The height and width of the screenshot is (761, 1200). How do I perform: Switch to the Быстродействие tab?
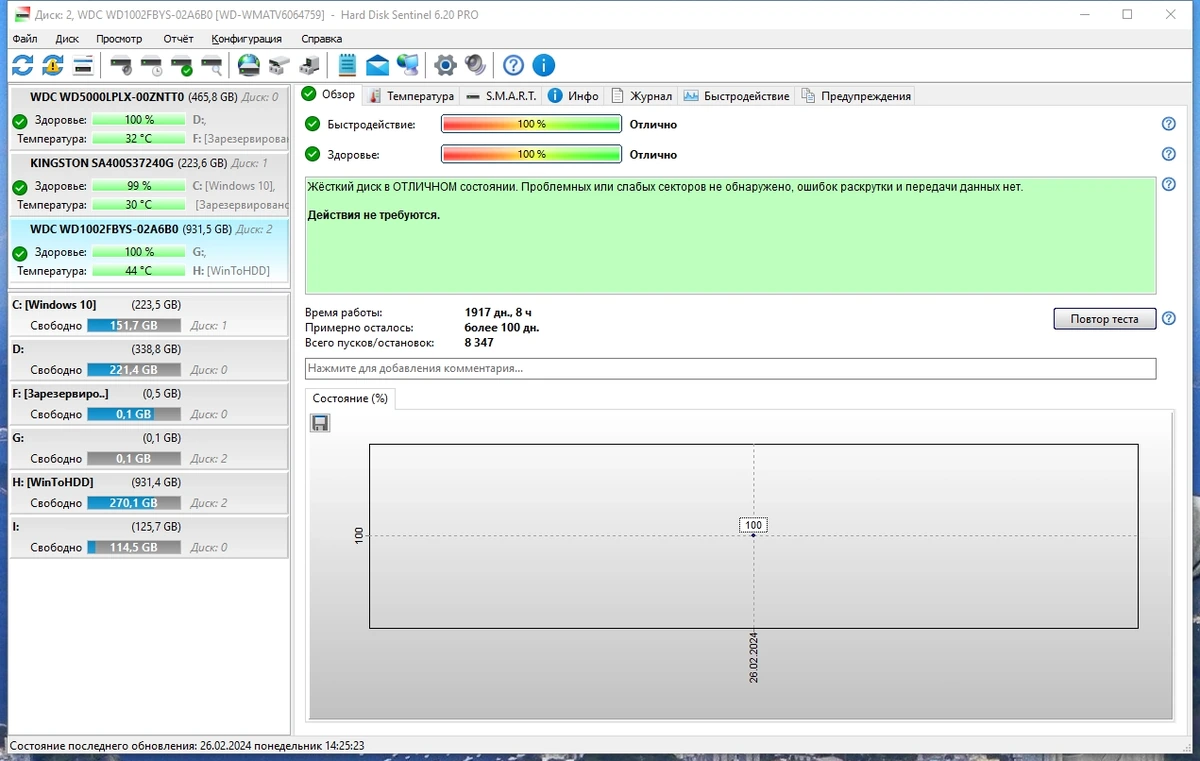coord(736,96)
